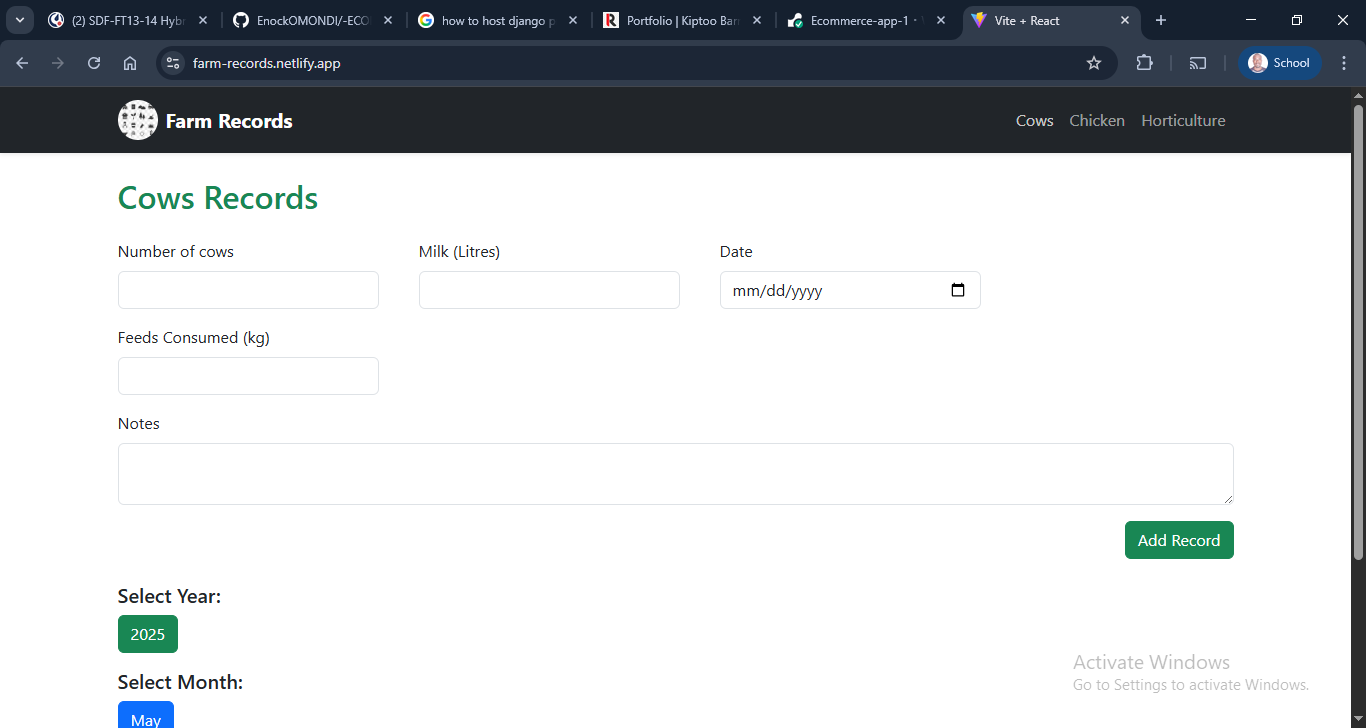Switch to Portfolio Kiptoo tab
The width and height of the screenshot is (1366, 728).
pos(682,20)
